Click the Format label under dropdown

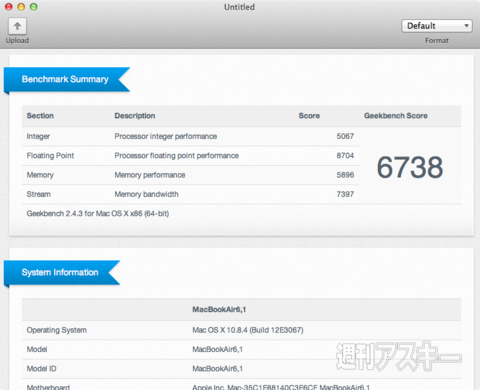(437, 41)
